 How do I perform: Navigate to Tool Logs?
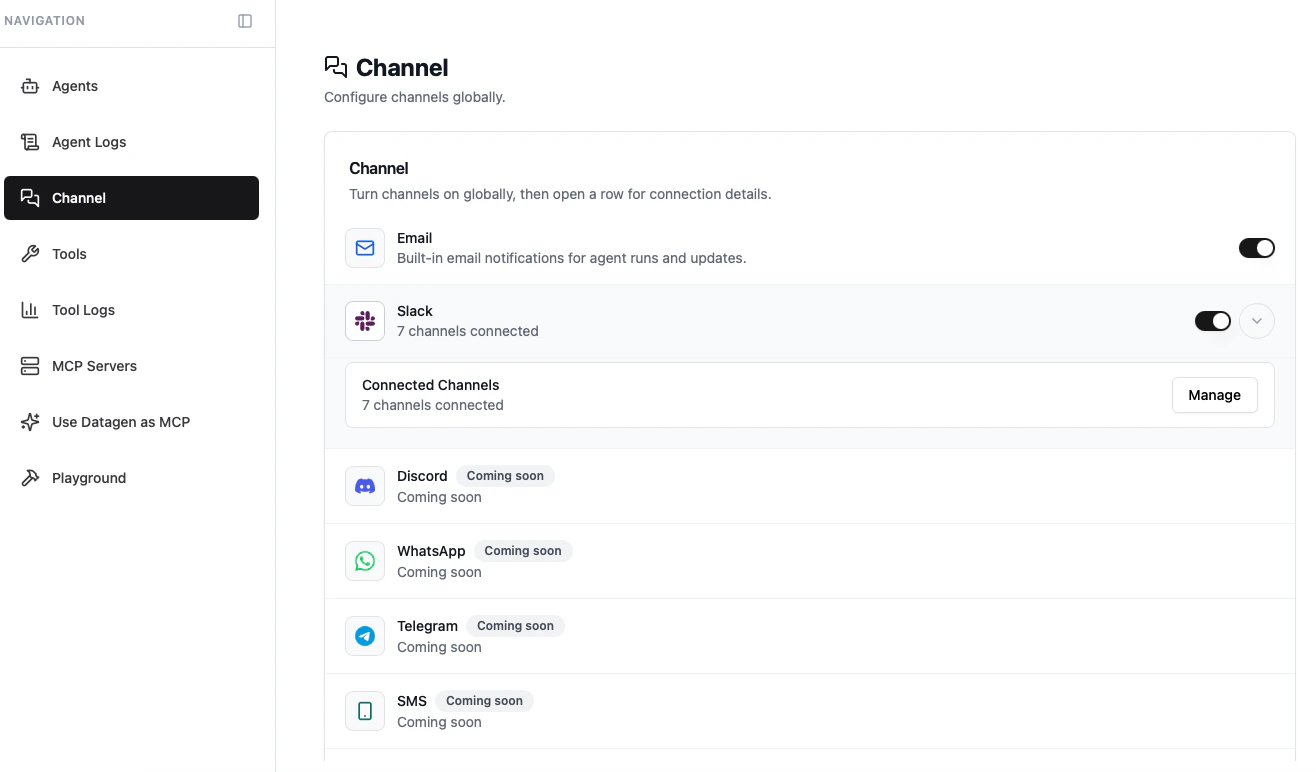132,310
